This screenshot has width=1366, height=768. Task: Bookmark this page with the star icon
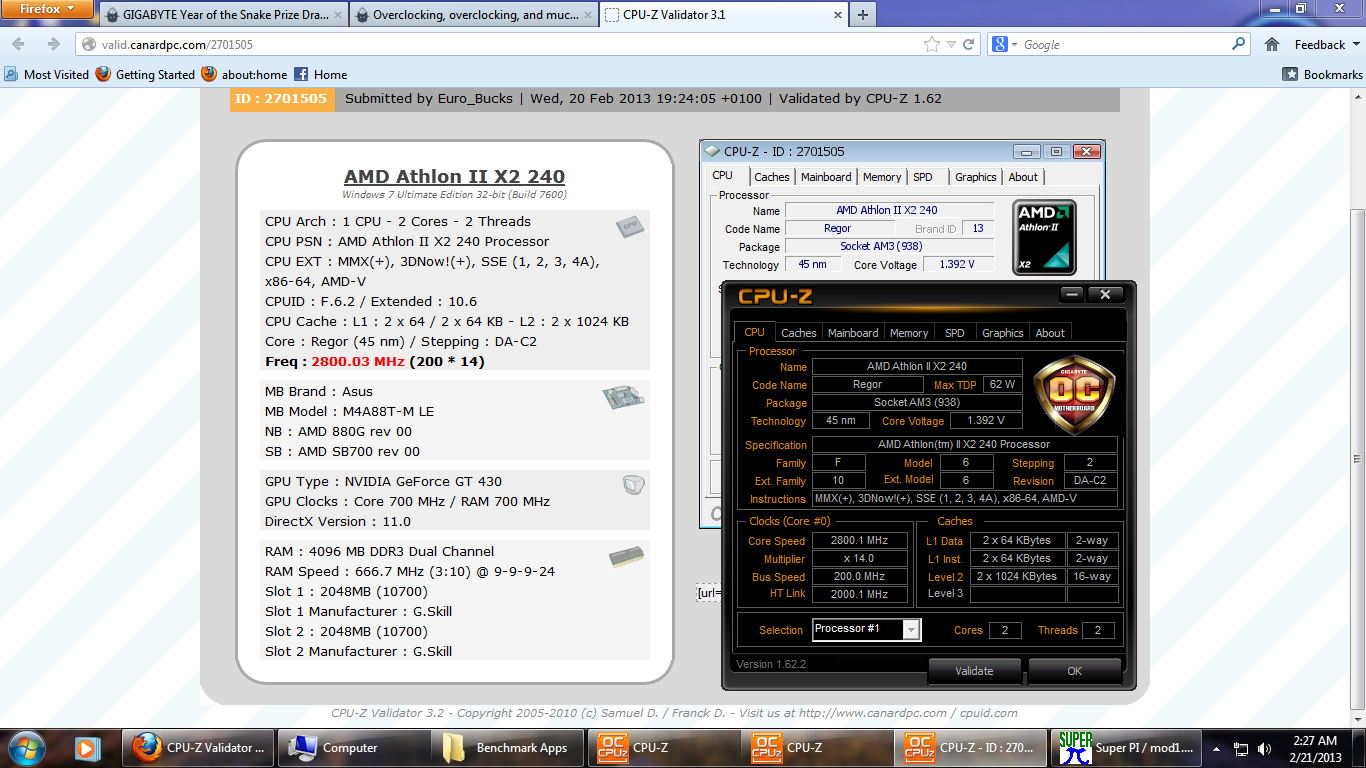(x=932, y=45)
